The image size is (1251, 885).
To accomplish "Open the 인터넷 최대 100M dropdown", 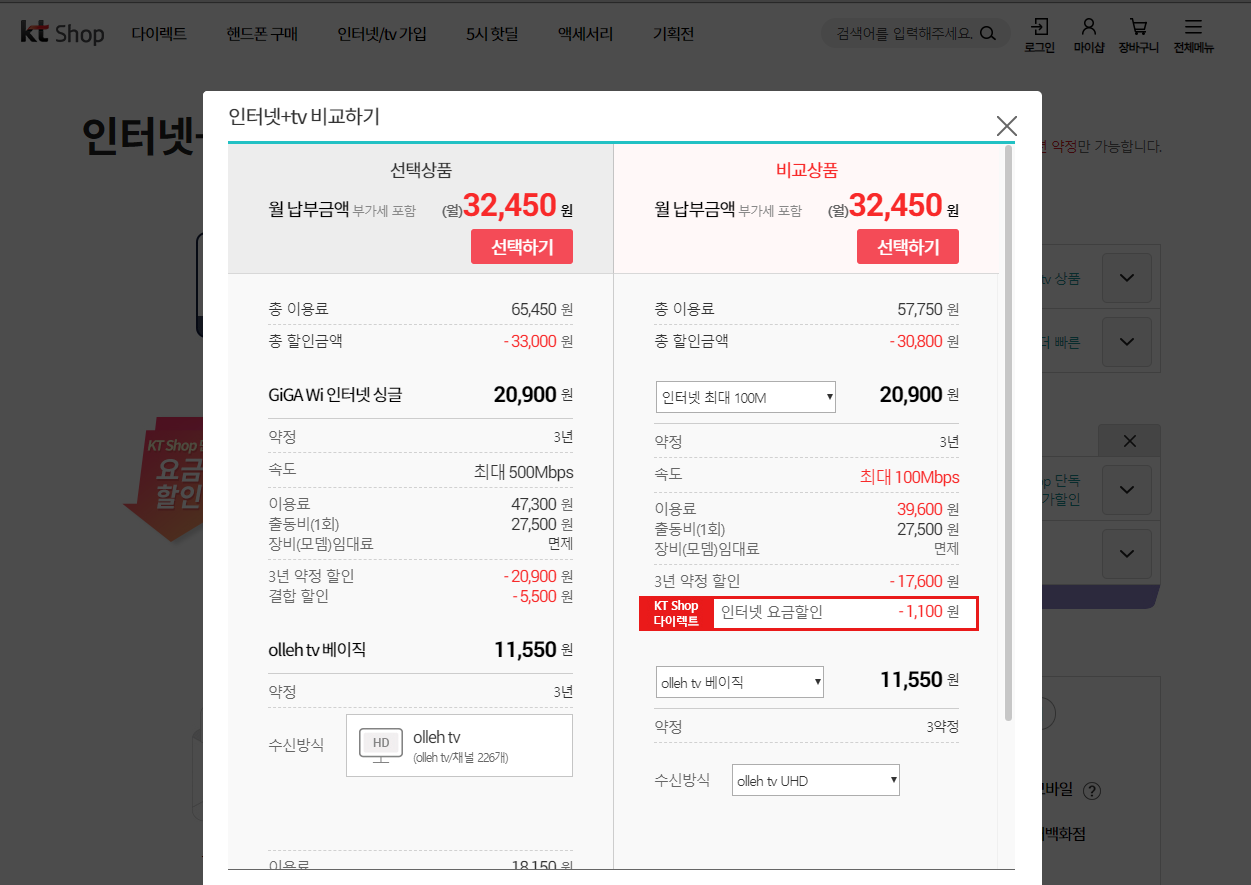I will click(x=746, y=397).
